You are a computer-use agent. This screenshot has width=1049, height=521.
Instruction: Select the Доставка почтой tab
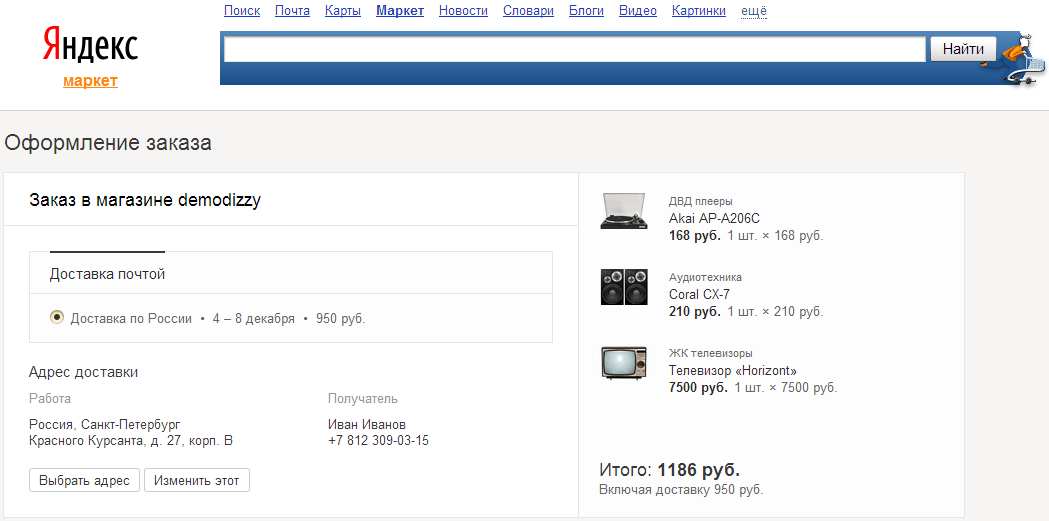[x=107, y=274]
